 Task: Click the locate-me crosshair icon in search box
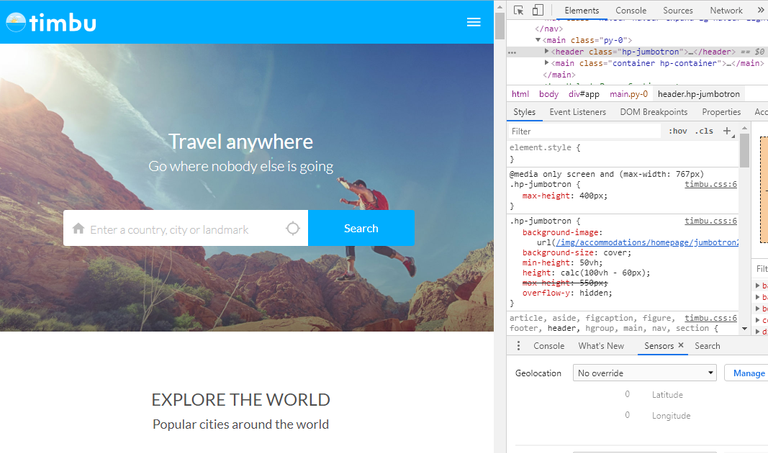click(x=292, y=229)
